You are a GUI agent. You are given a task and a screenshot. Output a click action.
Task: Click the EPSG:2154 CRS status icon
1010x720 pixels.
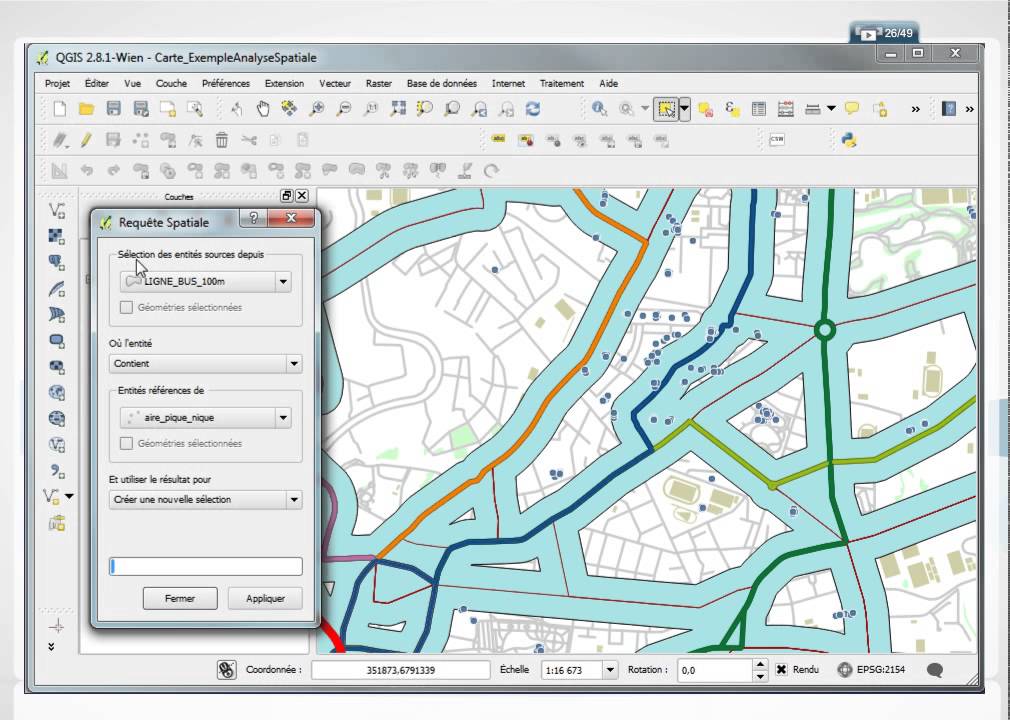tap(845, 669)
